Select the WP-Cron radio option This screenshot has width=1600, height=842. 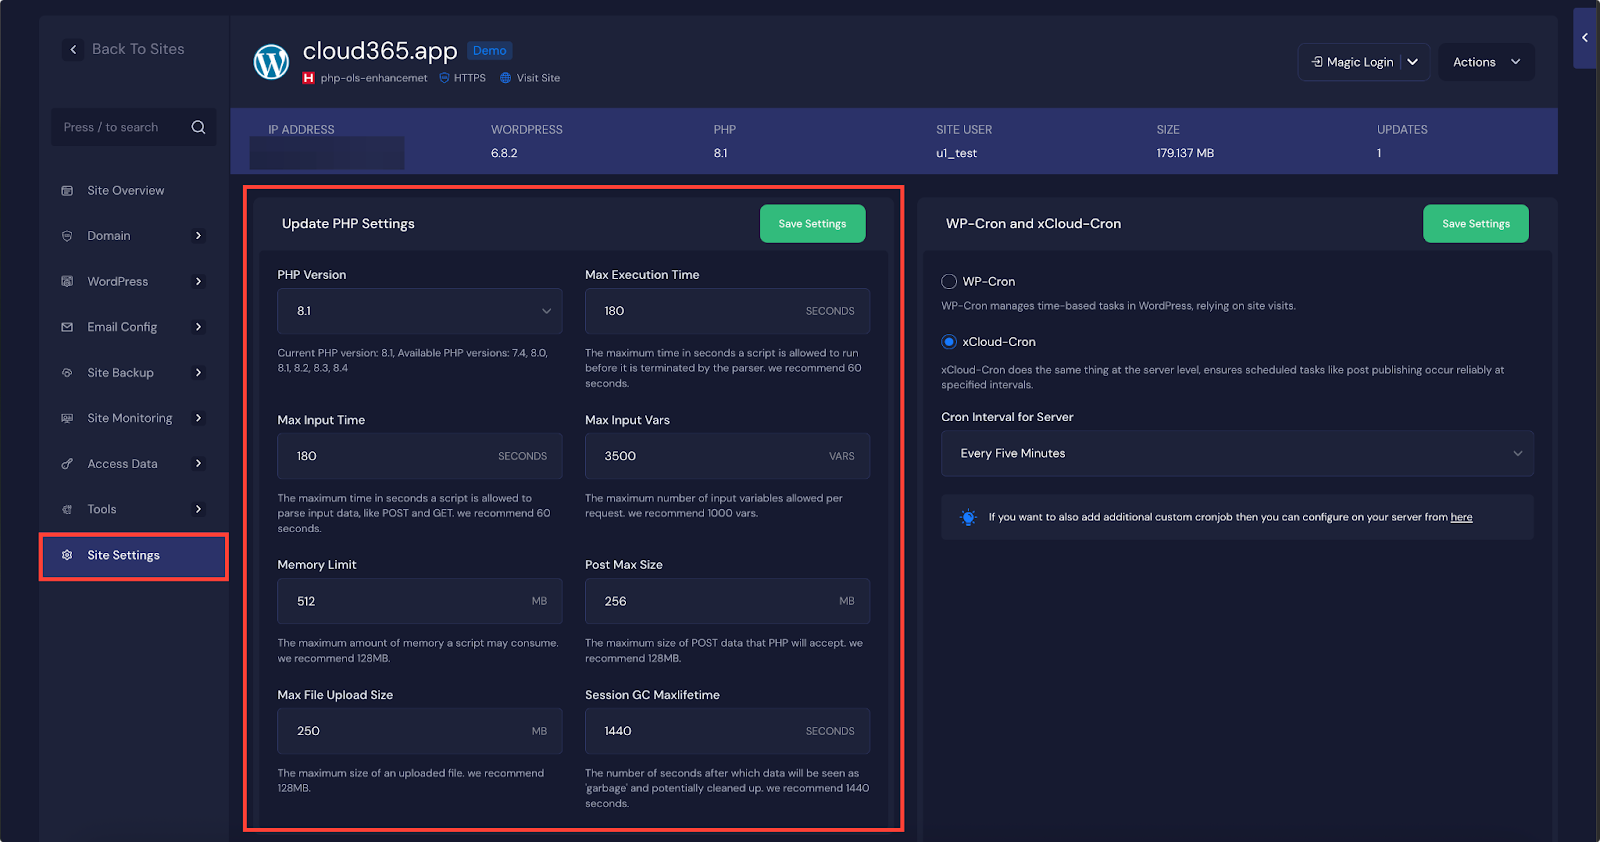click(949, 282)
